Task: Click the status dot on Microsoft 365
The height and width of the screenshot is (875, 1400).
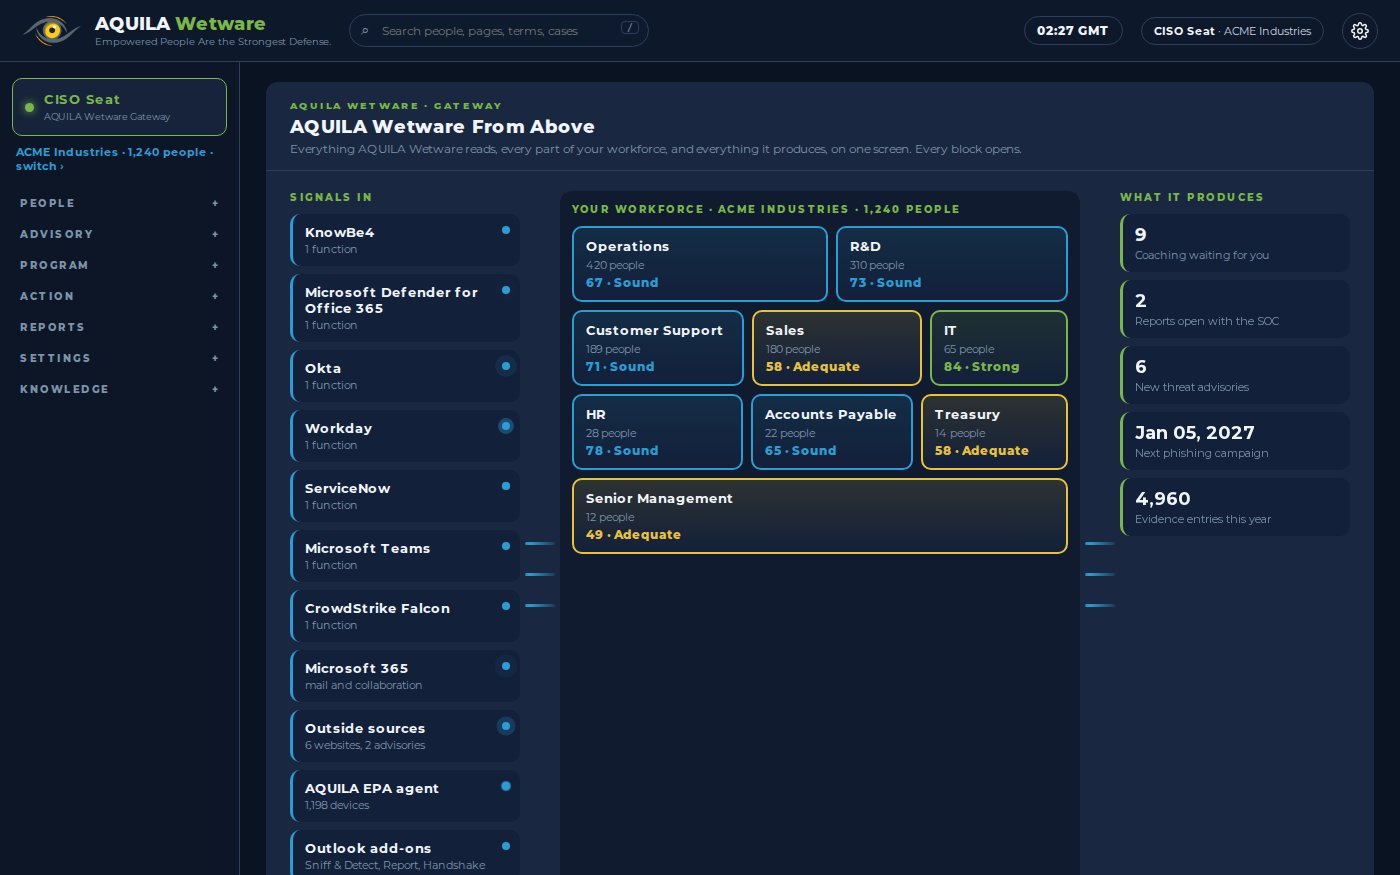Action: (x=506, y=666)
